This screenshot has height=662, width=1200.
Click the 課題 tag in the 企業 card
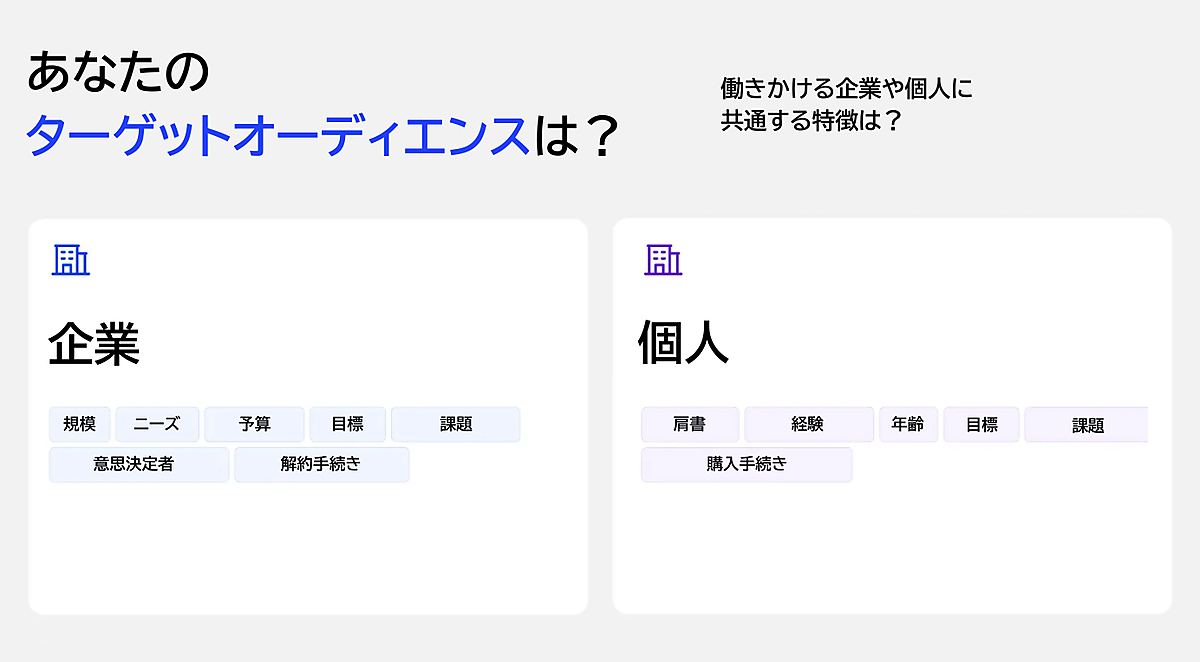click(x=455, y=424)
